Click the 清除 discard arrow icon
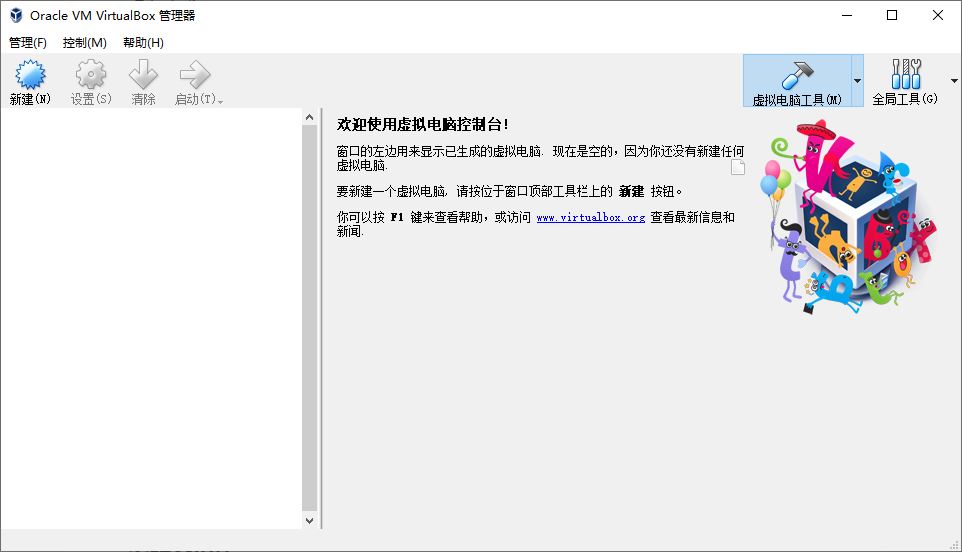 [x=144, y=75]
